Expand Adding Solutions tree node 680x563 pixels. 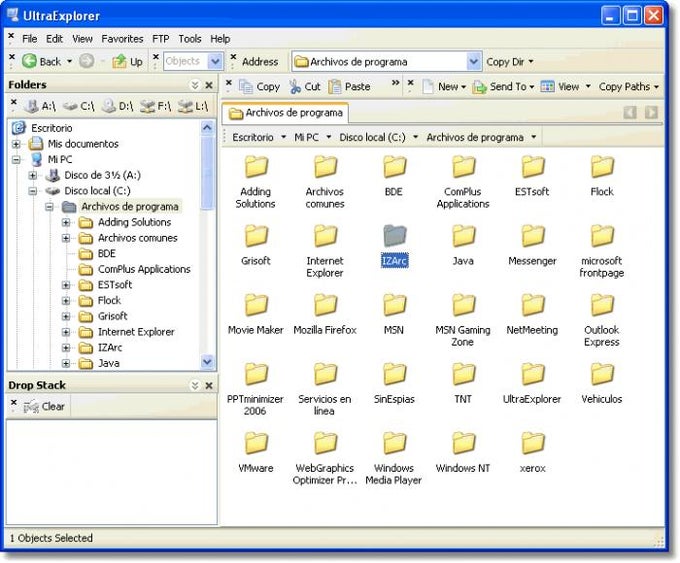tap(66, 223)
